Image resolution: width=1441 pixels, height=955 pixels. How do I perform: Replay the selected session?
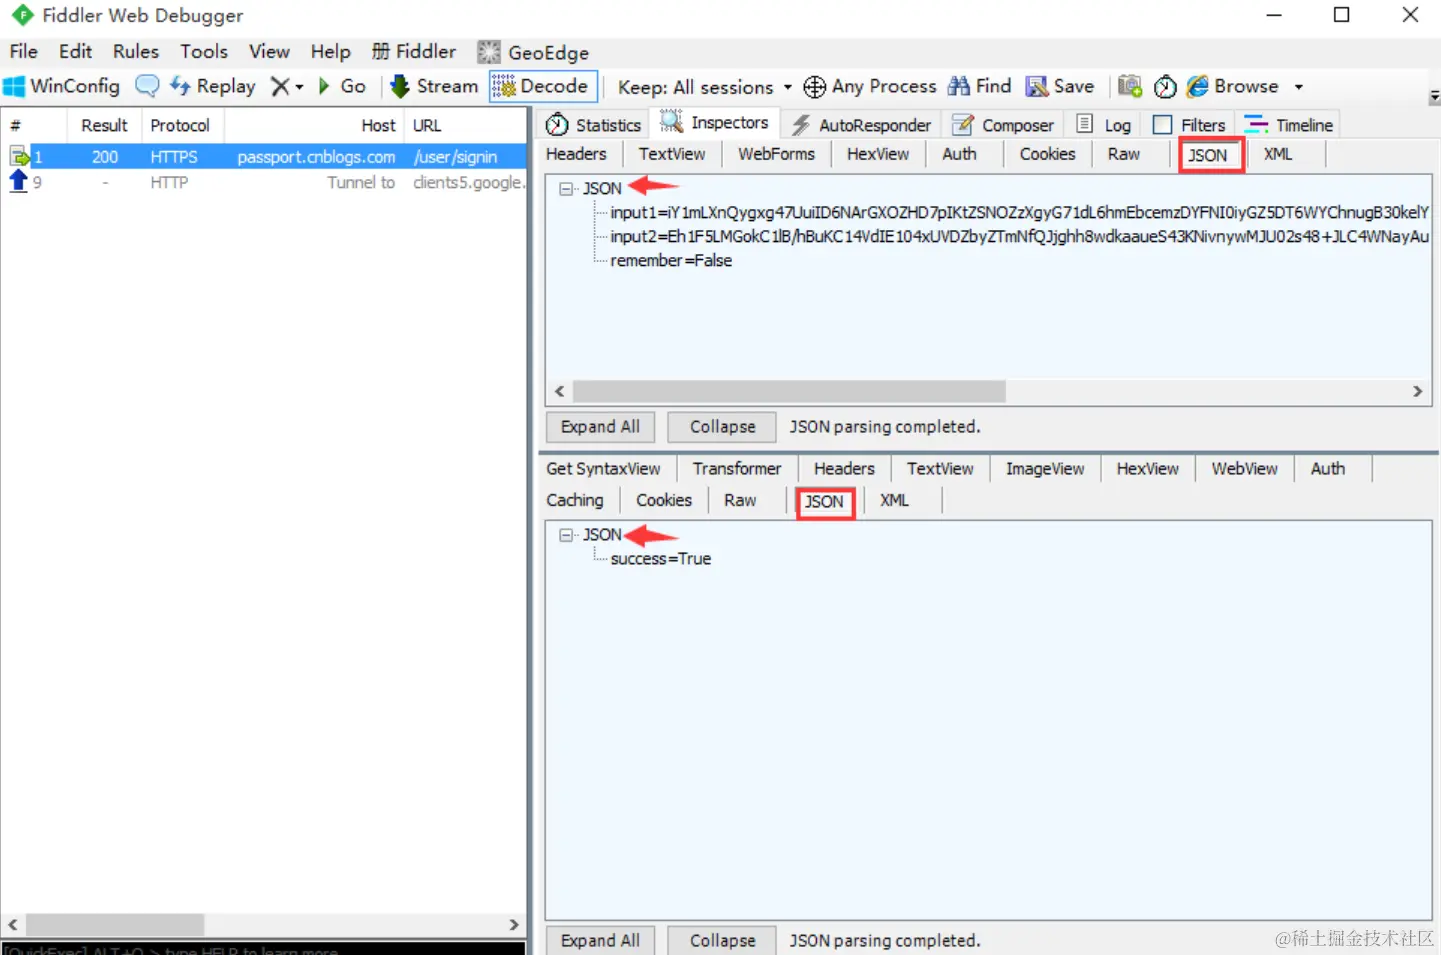(212, 86)
